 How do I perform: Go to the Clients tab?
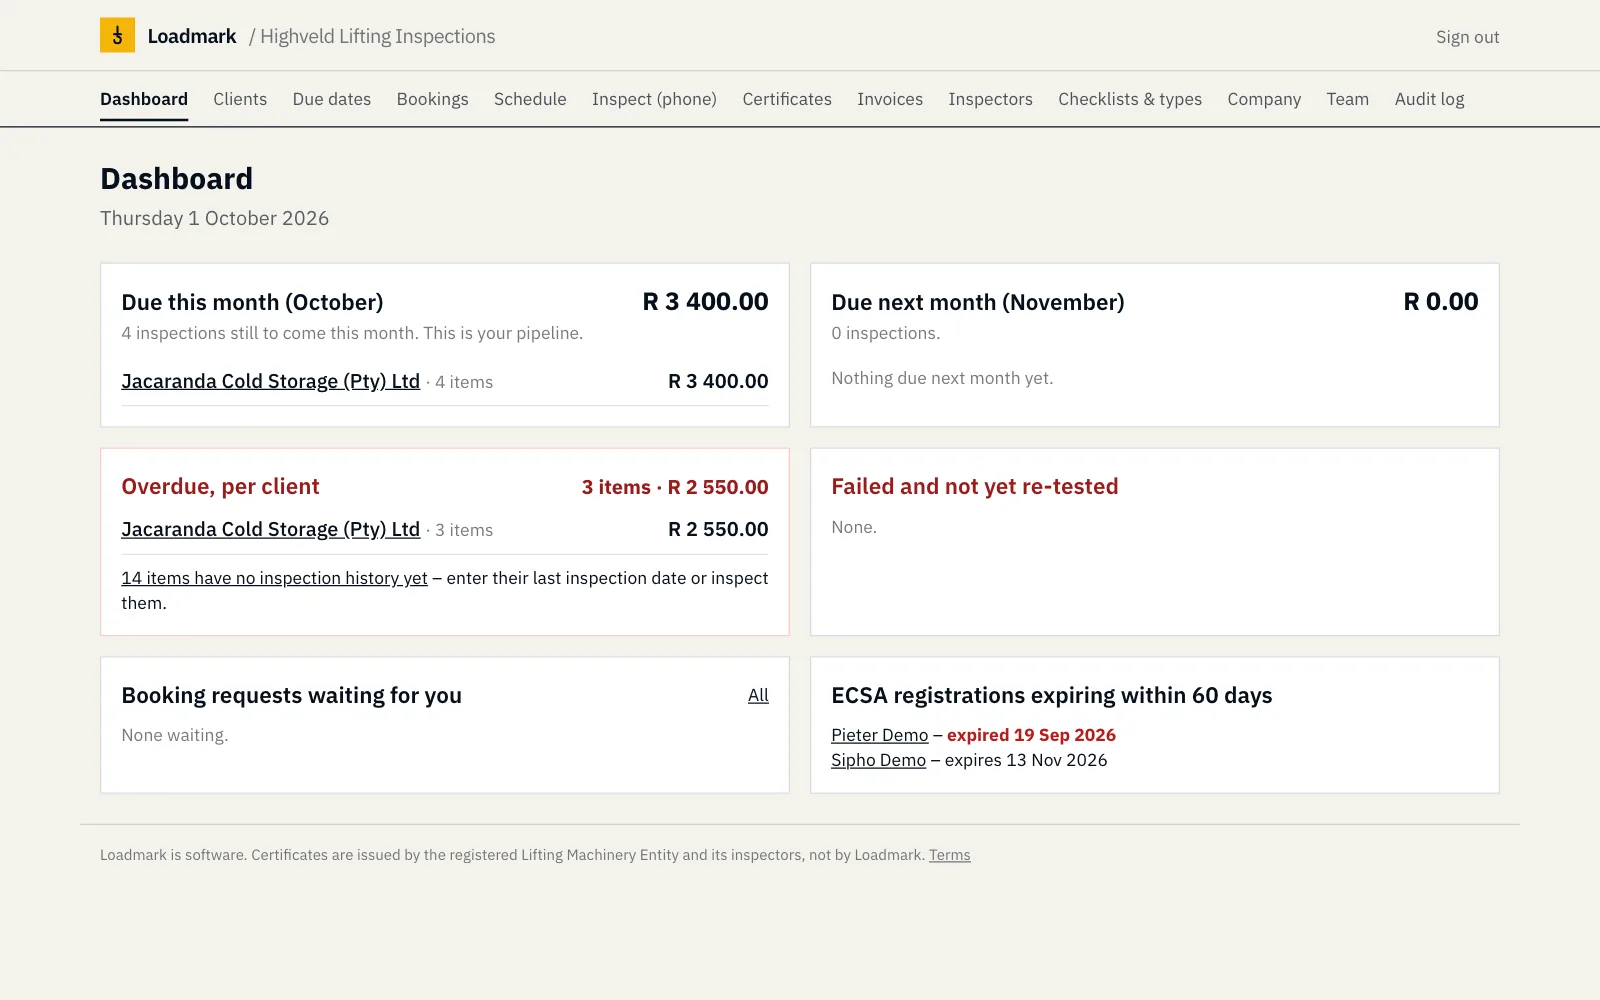point(240,99)
